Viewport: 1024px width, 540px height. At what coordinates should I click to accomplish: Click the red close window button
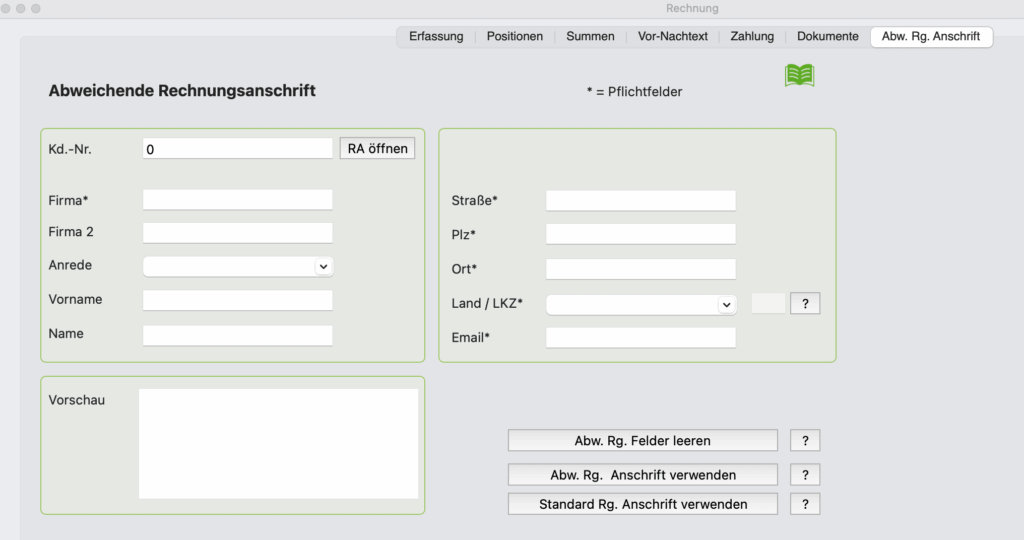point(6,8)
